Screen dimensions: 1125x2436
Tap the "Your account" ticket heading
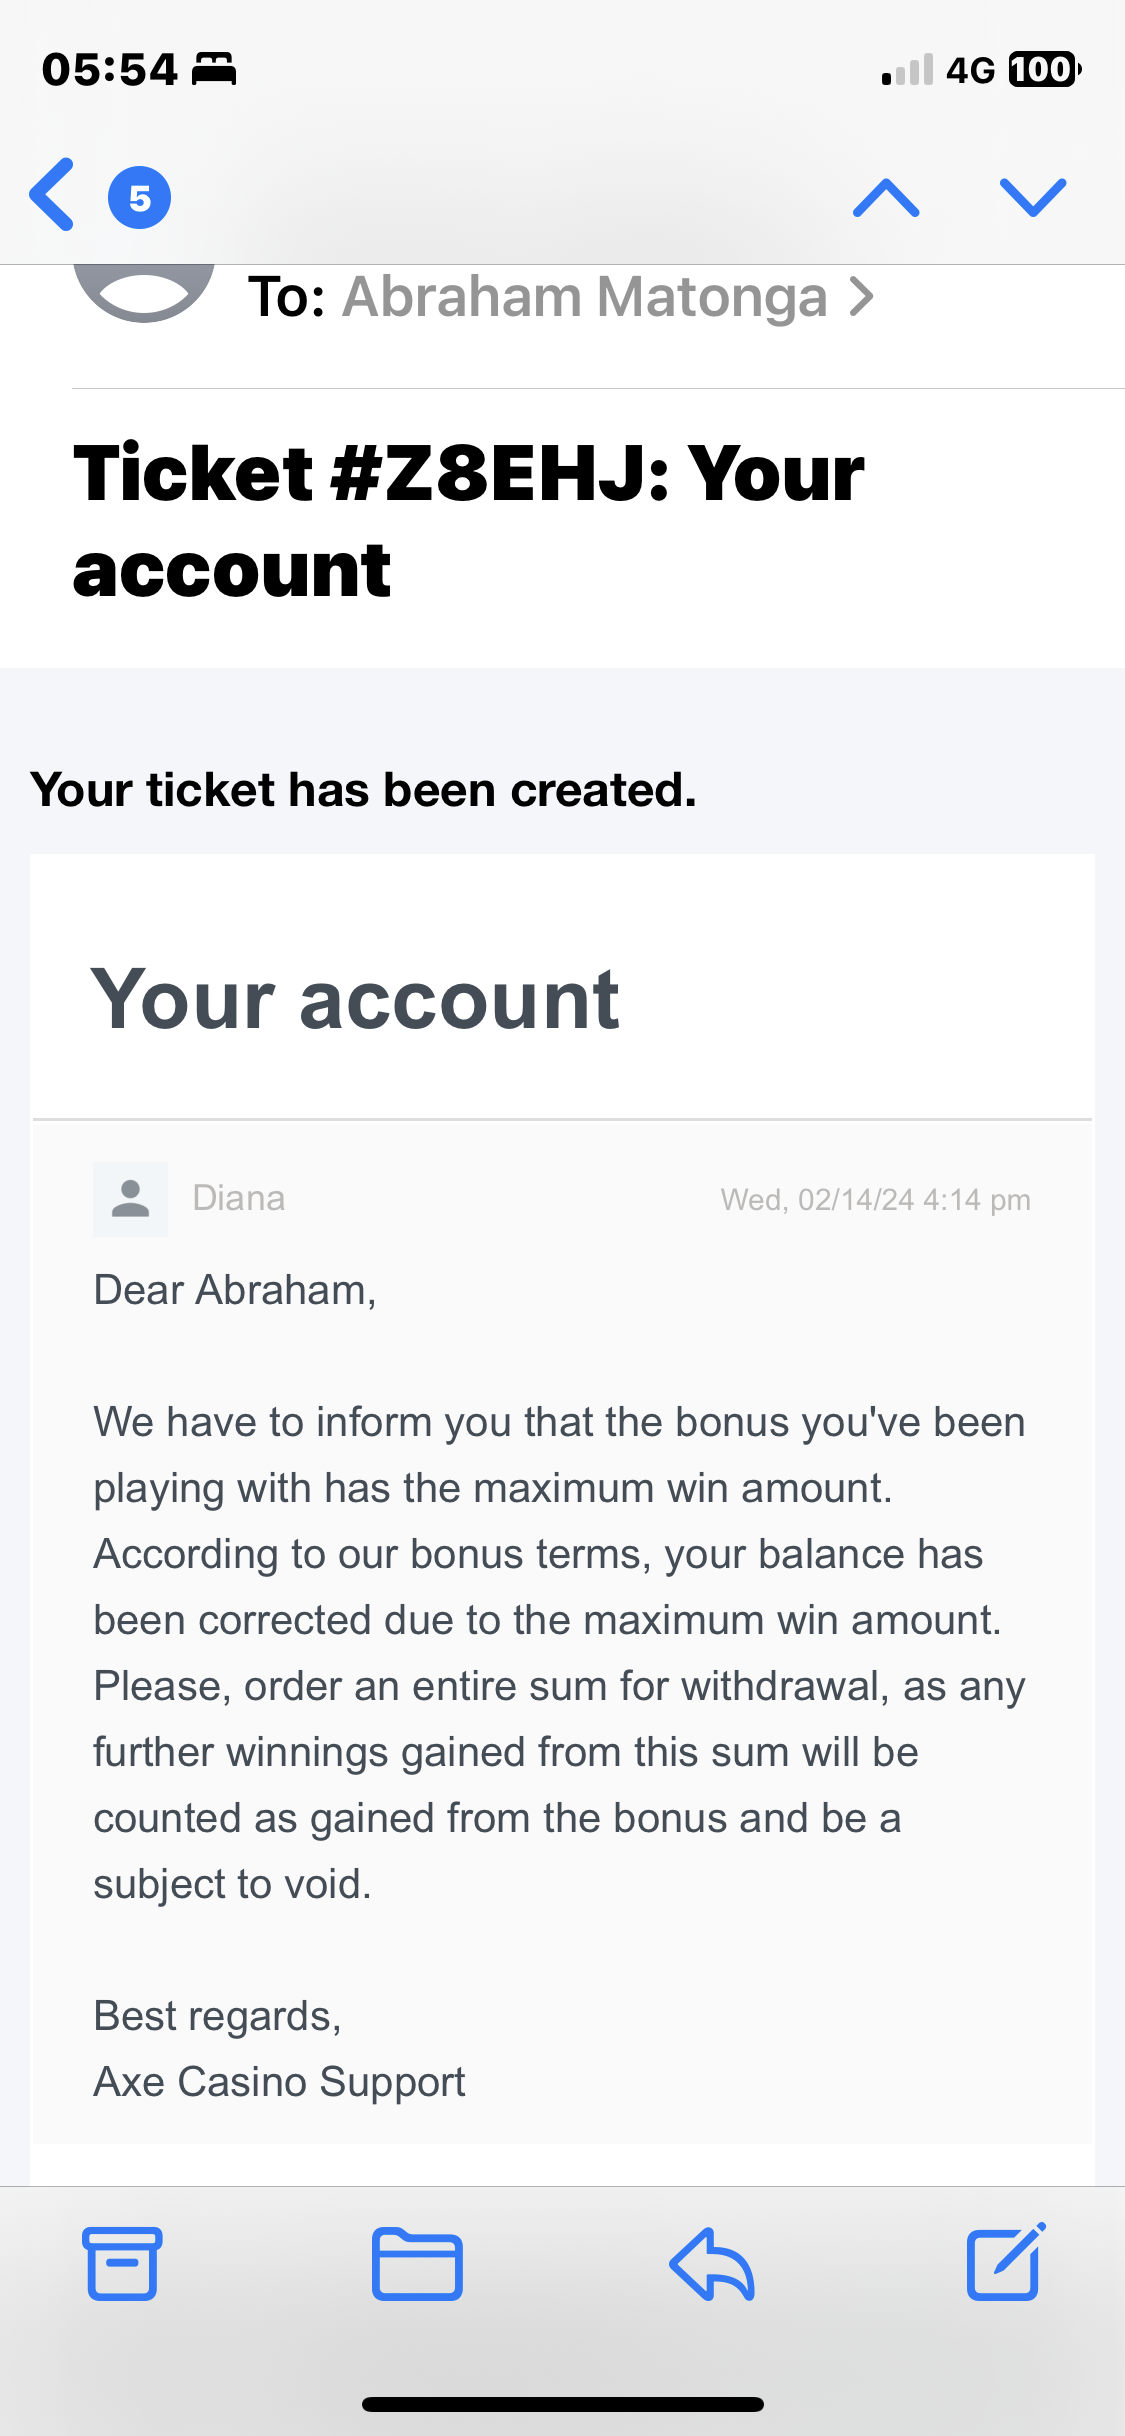tap(355, 999)
